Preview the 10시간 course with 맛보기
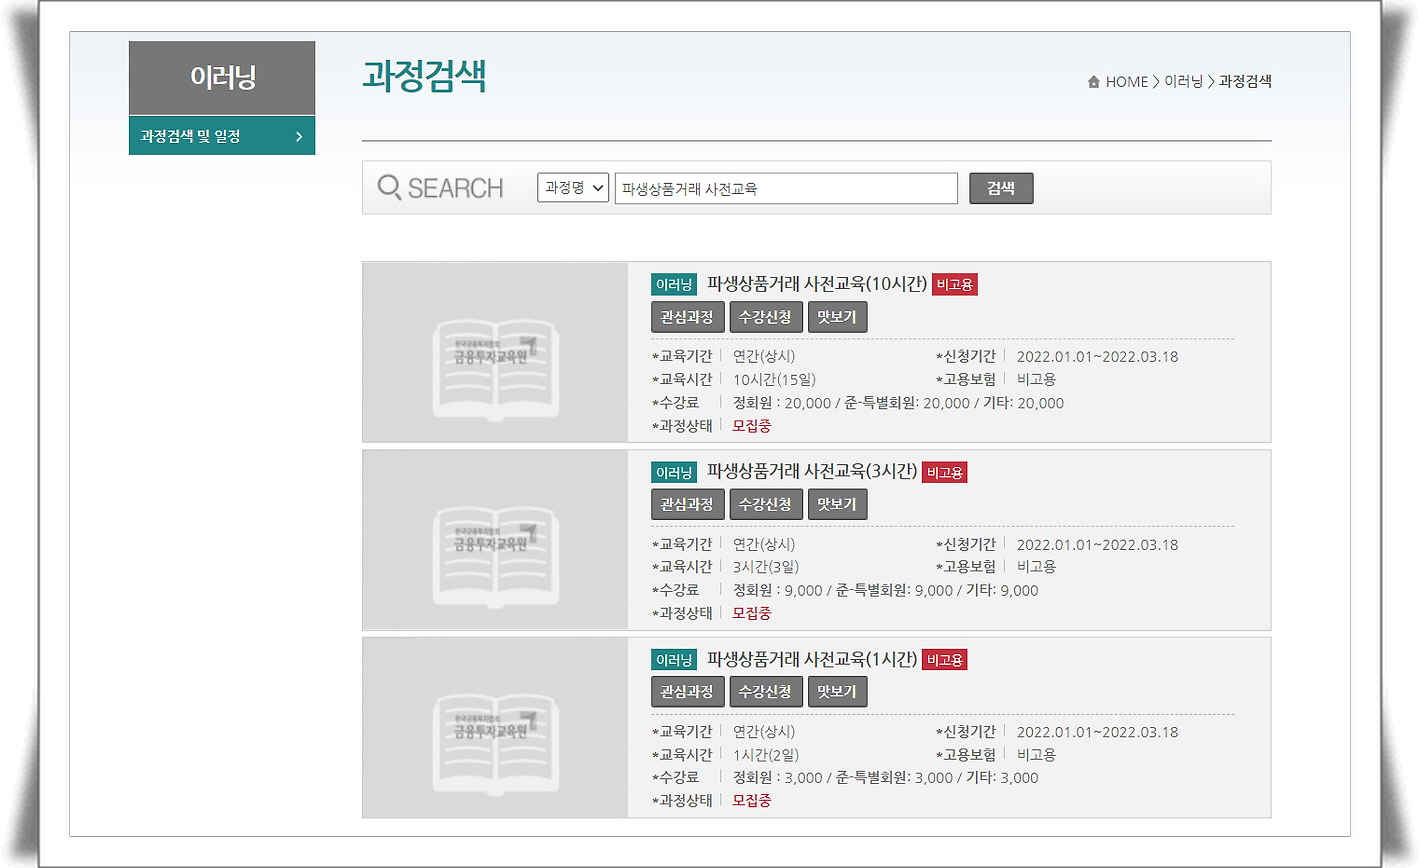 837,317
